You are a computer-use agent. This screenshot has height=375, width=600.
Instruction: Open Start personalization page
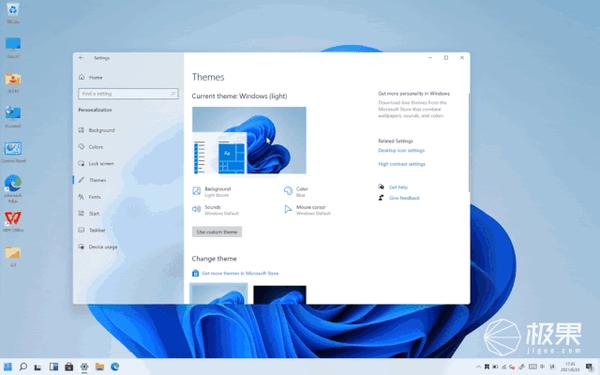(89, 213)
